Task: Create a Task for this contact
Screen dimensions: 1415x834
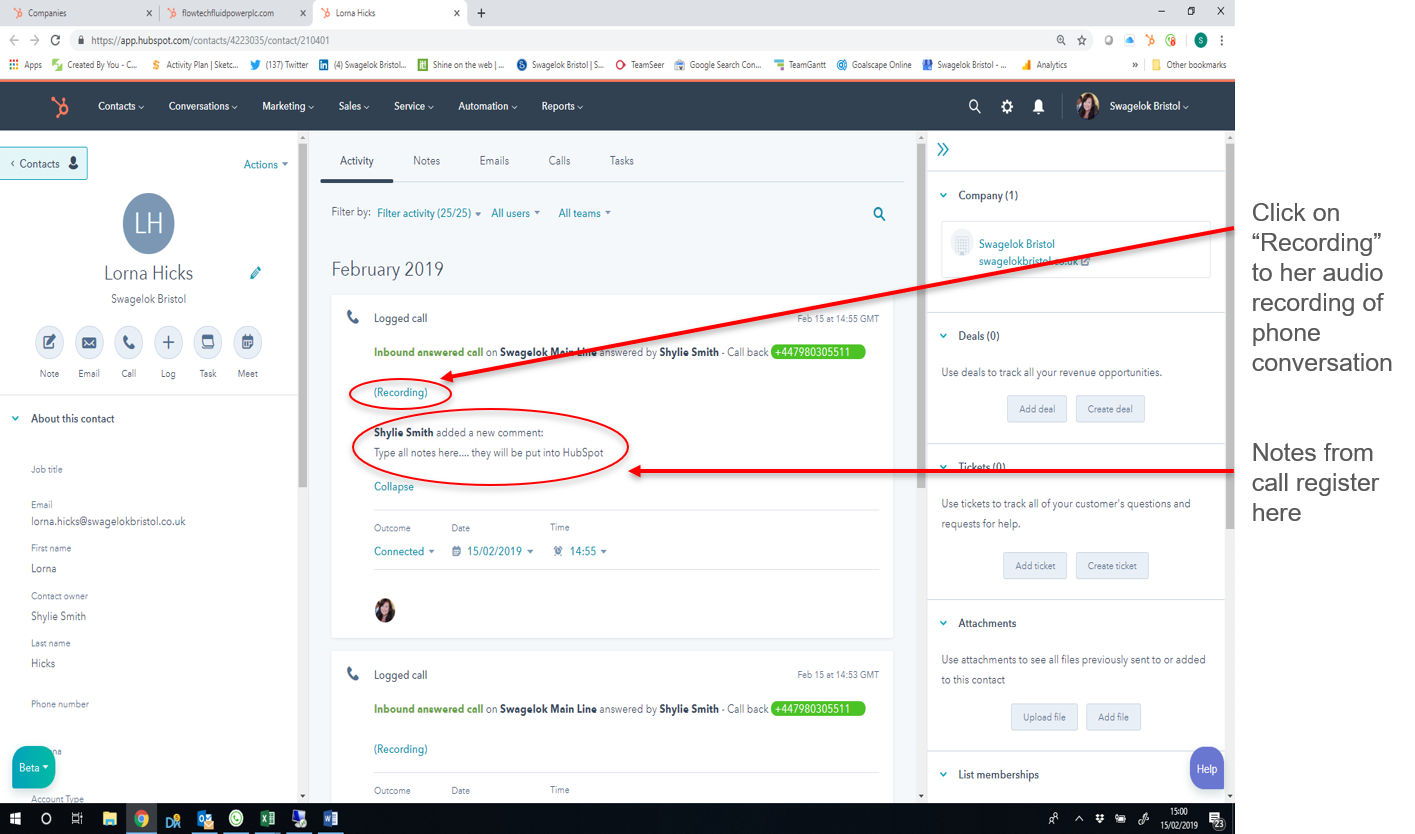Action: coord(208,342)
